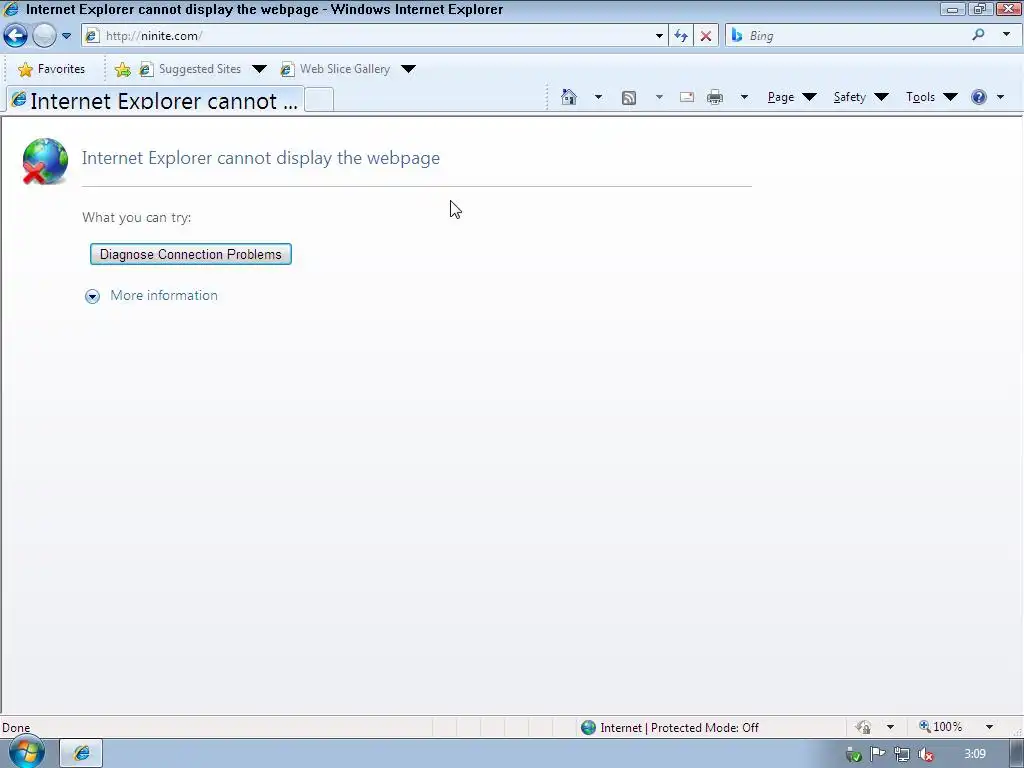Screen dimensions: 1024x768
Task: Click the Action Center flag tray icon
Action: (x=878, y=754)
